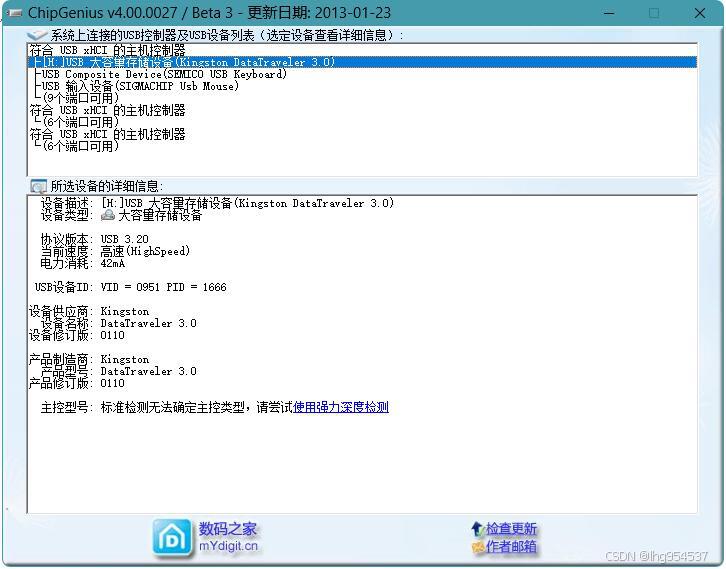This screenshot has height=569, width=726.
Task: Click the 高速(HighSpeed) current speed value
Action: coord(145,251)
